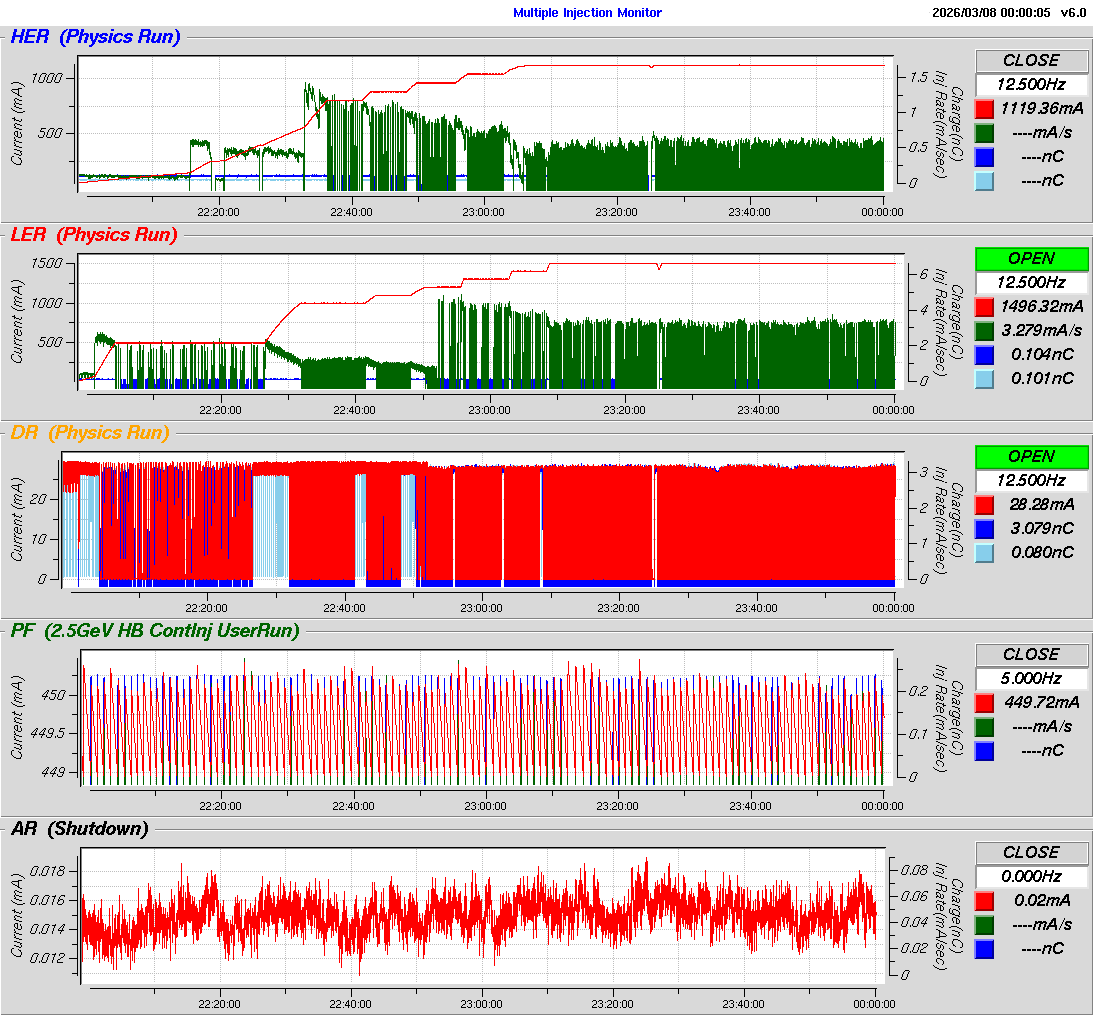This screenshot has height=1015, width=1093.
Task: Click the DR OPEN status button
Action: [x=1031, y=457]
